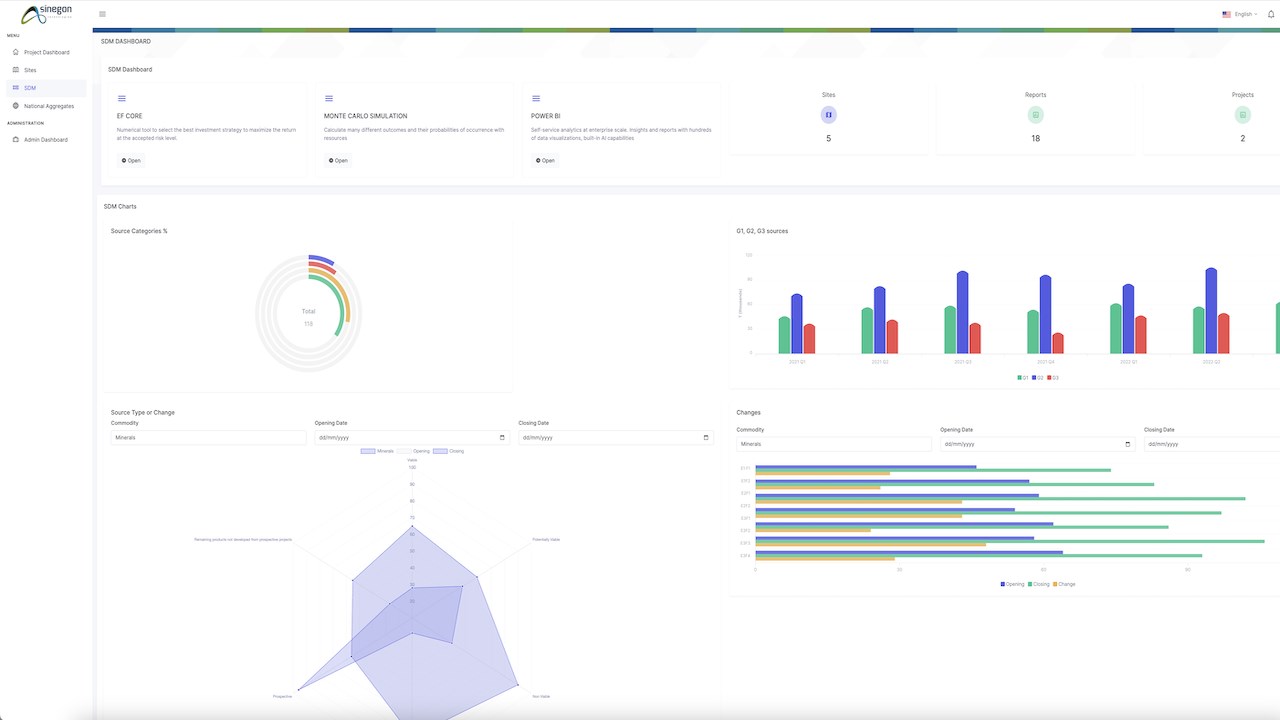Toggle Closing series in Changes legend

click(x=1039, y=584)
